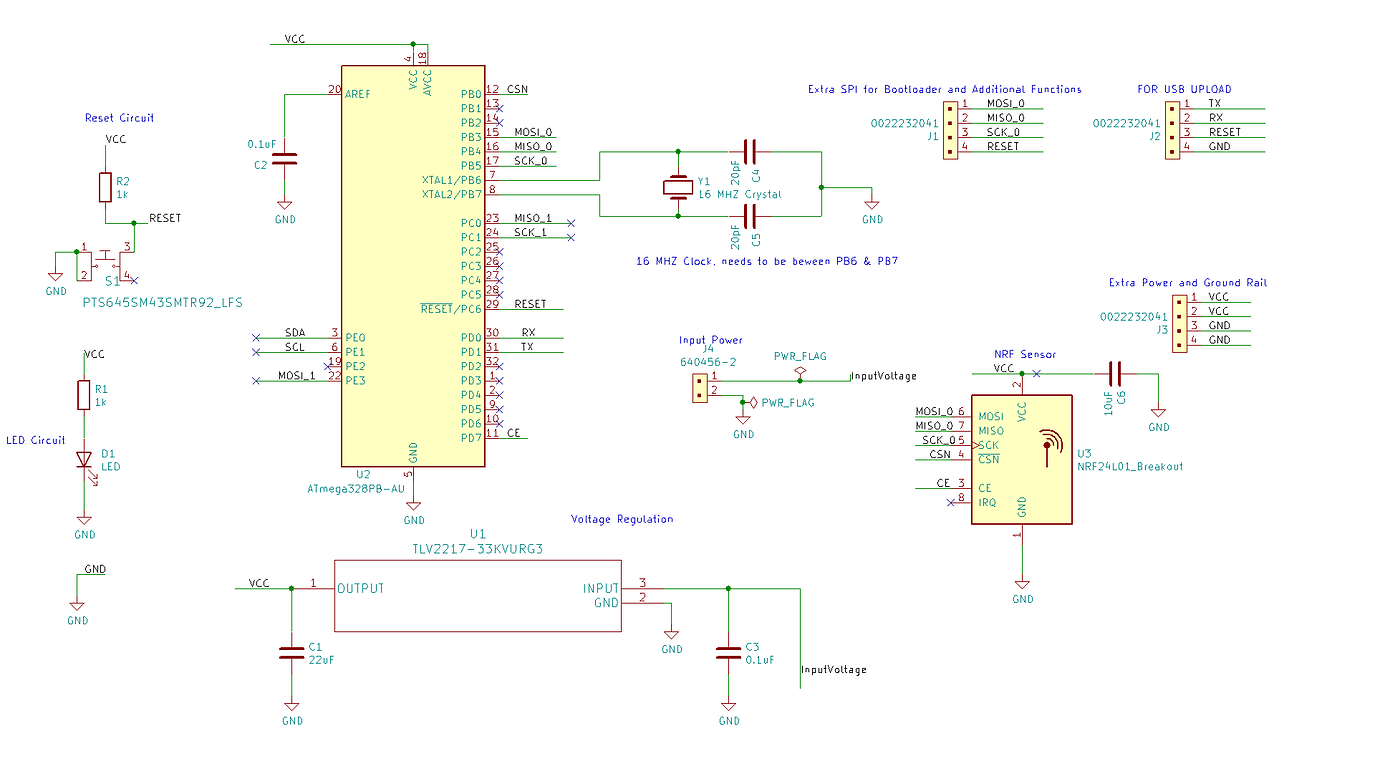The height and width of the screenshot is (778, 1380).
Task: Click the C2 0.1uF AREF capacitor
Action: click(285, 157)
